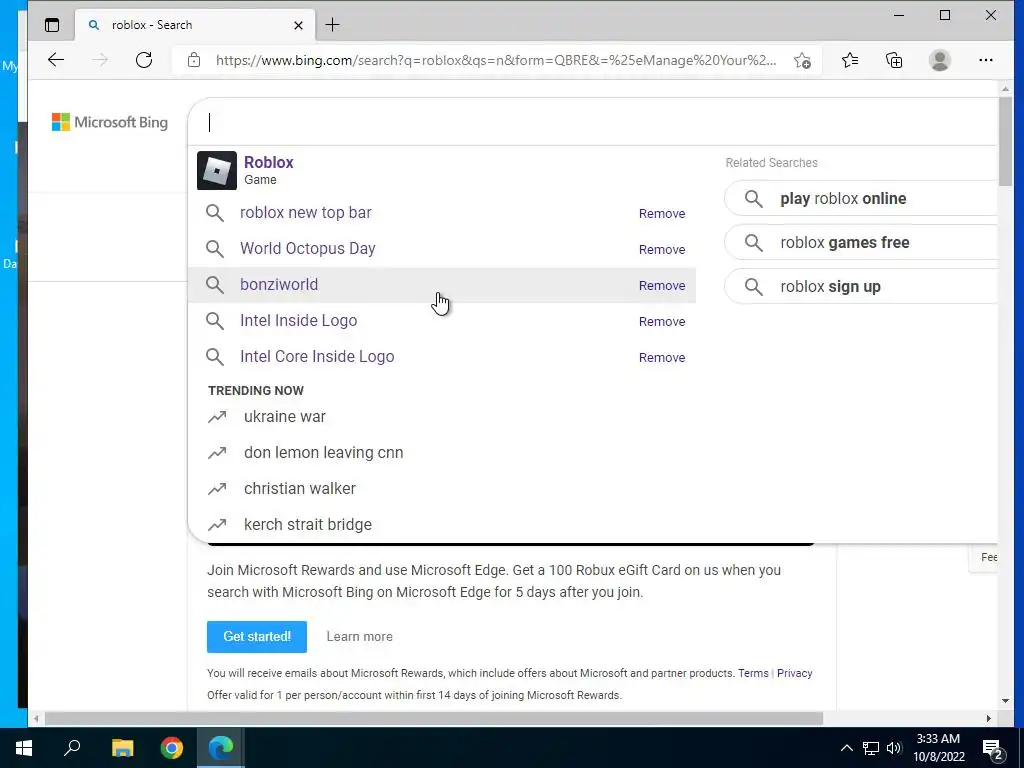The width and height of the screenshot is (1024, 768).
Task: Click the vertical scrollbar thumb
Action: click(x=1005, y=140)
